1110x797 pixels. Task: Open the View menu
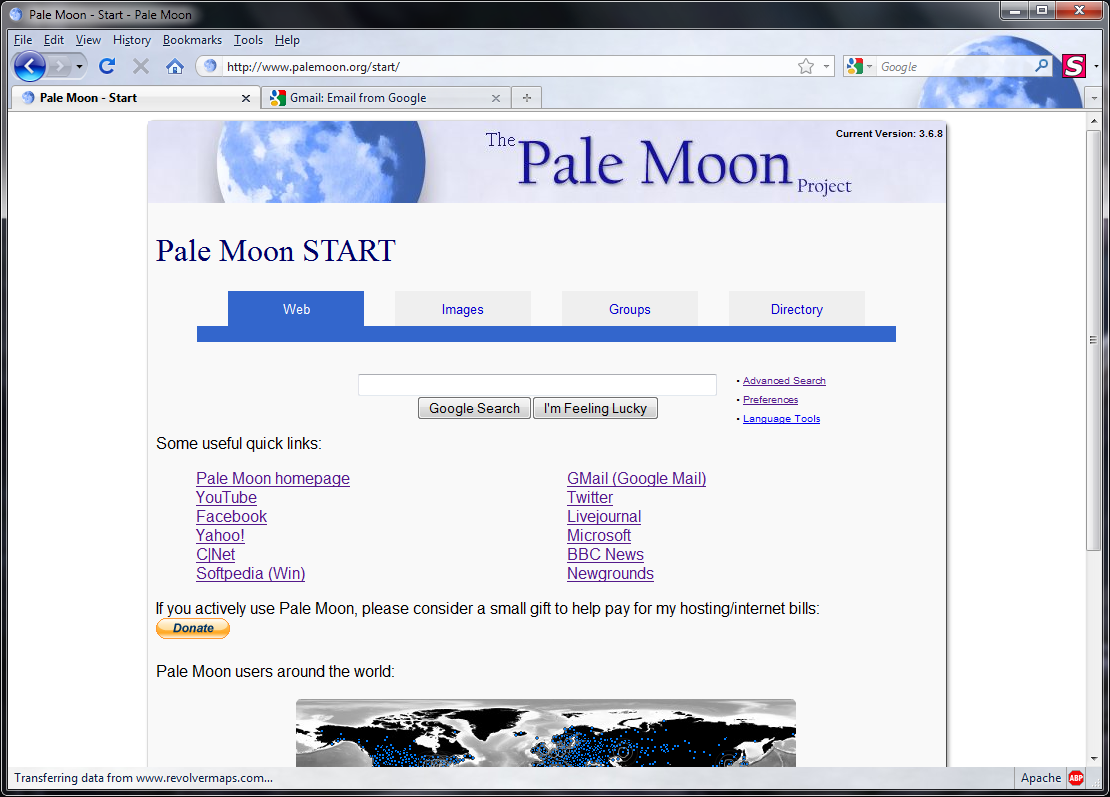(x=88, y=40)
